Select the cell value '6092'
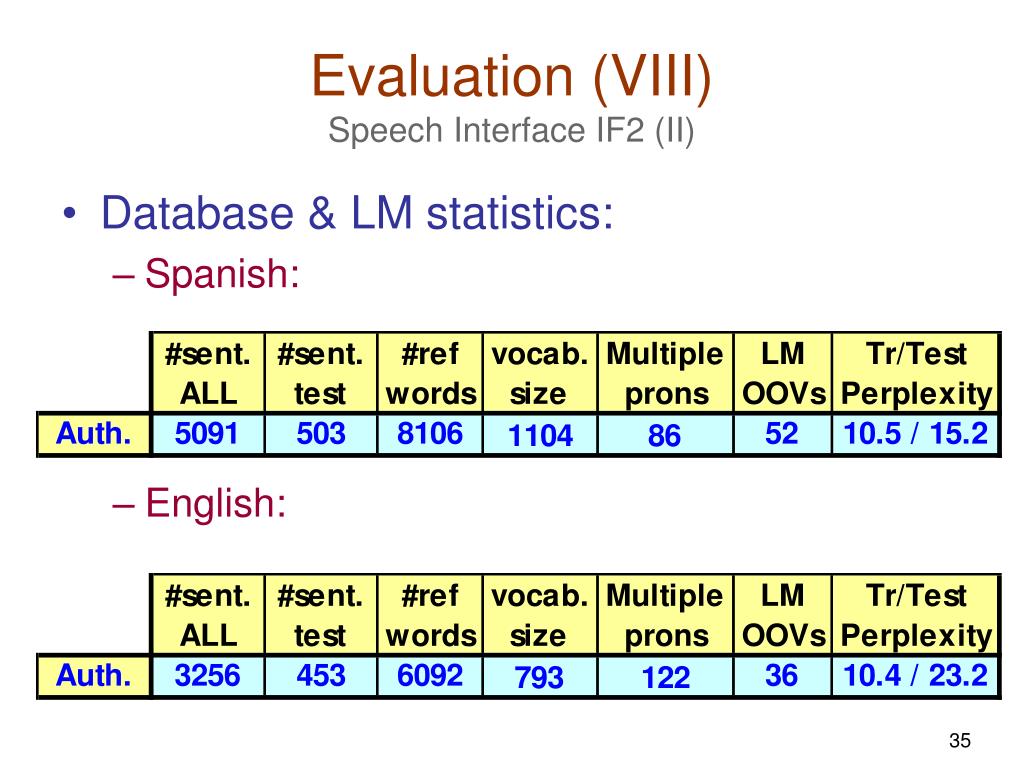1024x768 pixels. click(430, 675)
